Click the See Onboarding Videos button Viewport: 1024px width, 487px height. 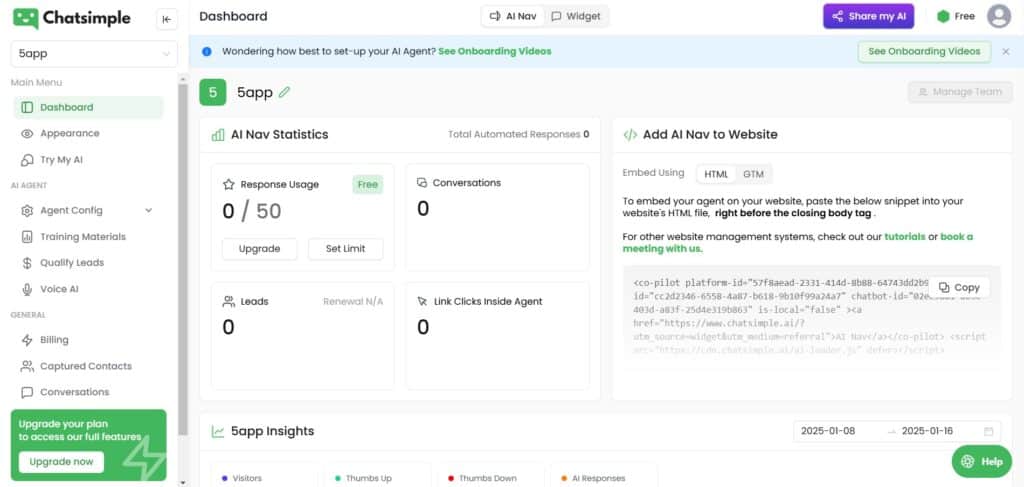click(924, 52)
